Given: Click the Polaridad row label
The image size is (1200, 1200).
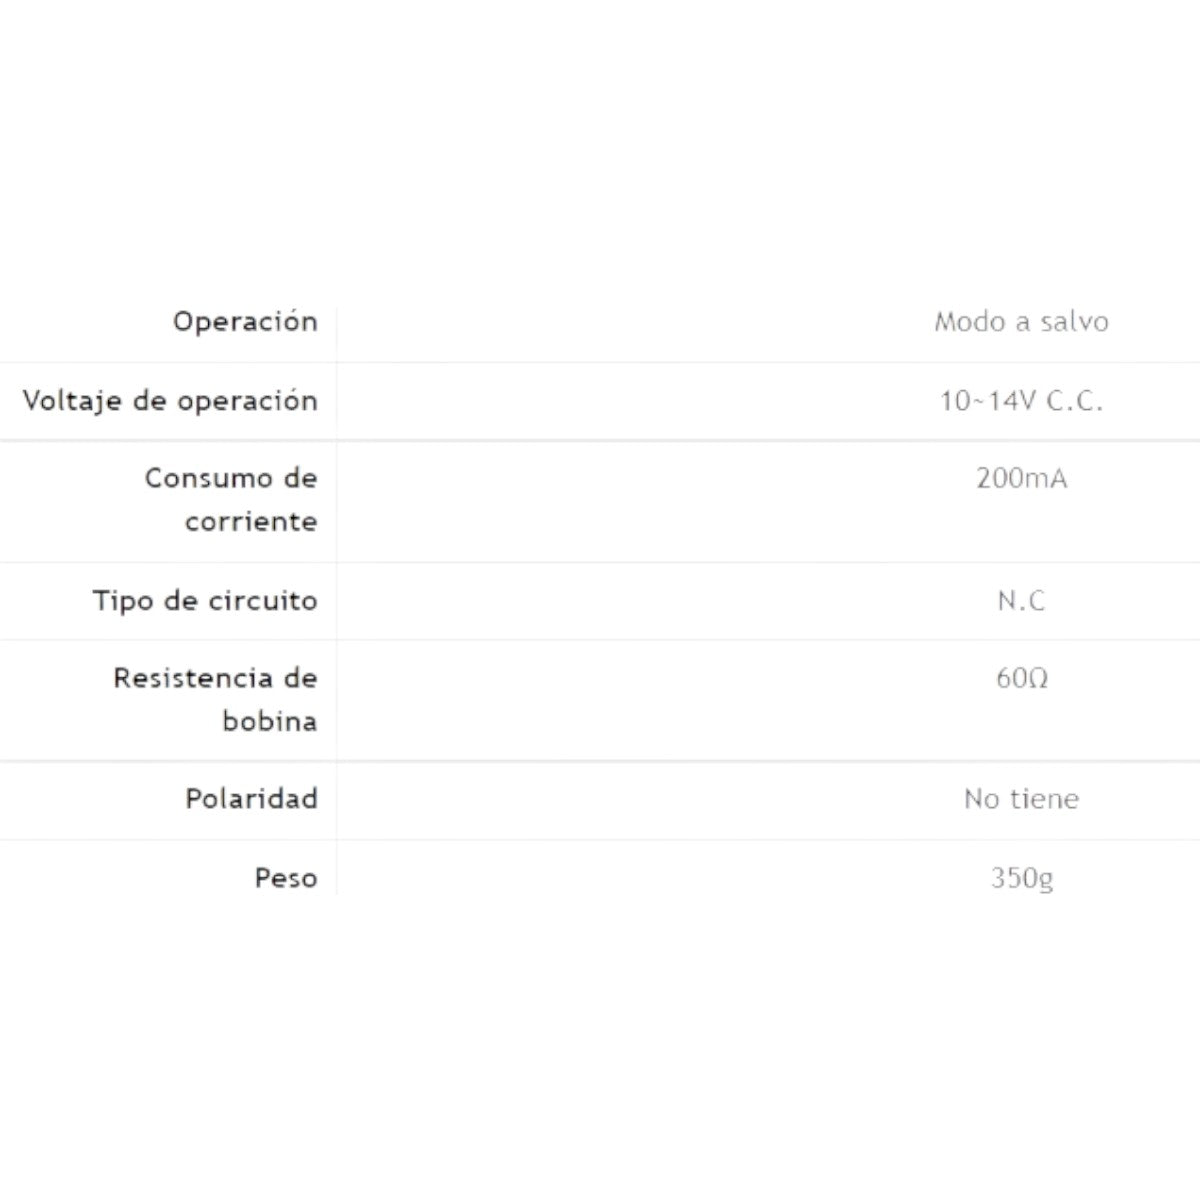Looking at the screenshot, I should coord(251,799).
